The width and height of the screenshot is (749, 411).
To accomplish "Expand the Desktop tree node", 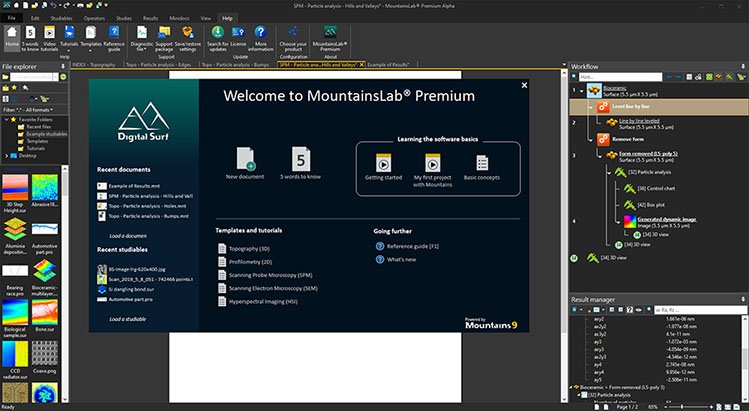I will [x=6, y=156].
